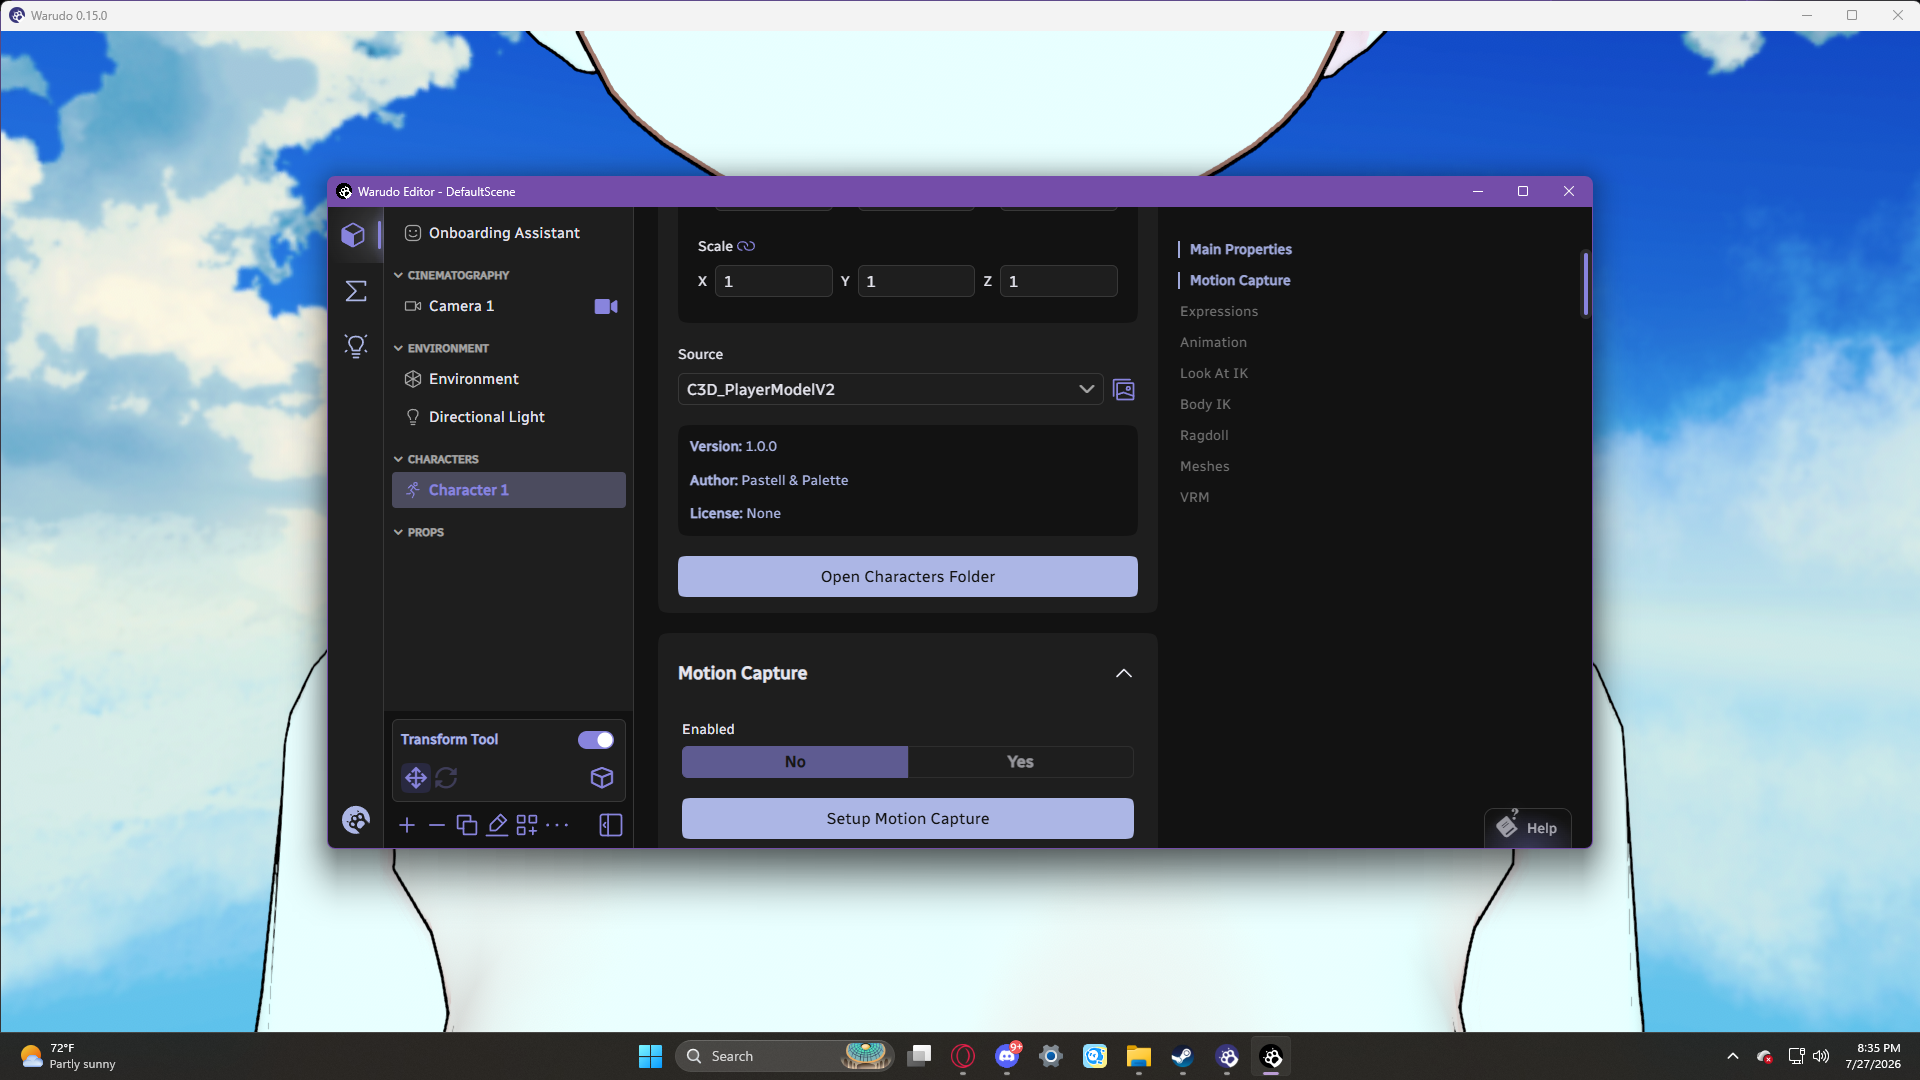Click the Scale X input field
The image size is (1920, 1080).
click(x=774, y=281)
